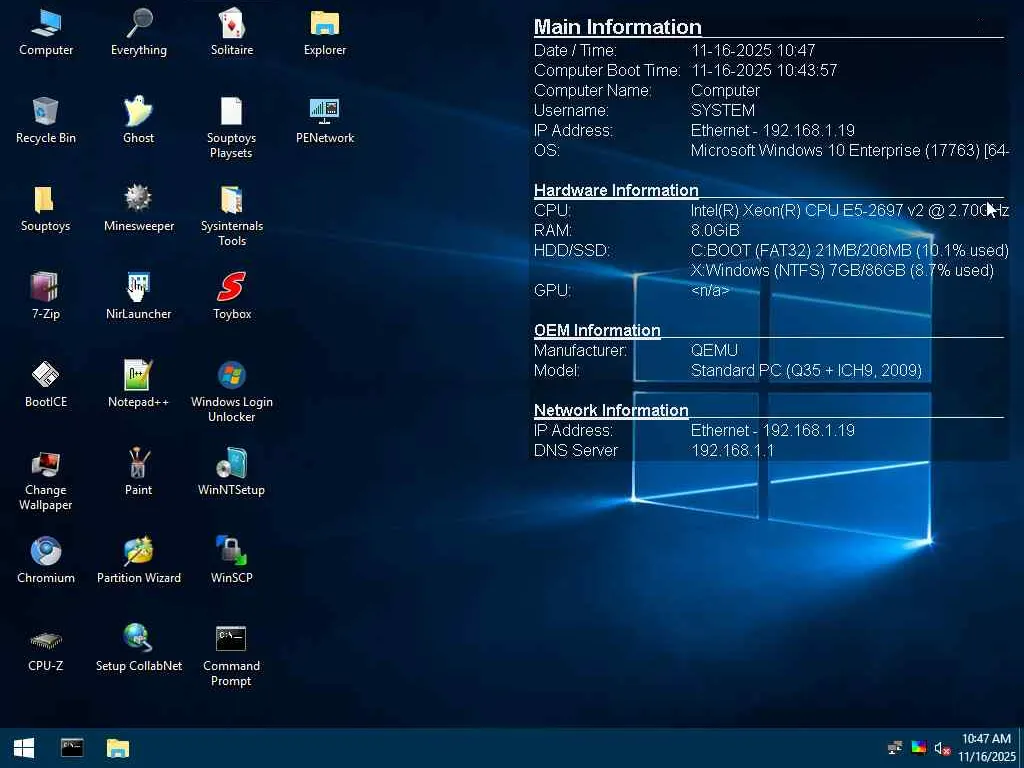Image resolution: width=1024 pixels, height=768 pixels.
Task: Click the Manufacturer value QEMU
Action: 714,351
